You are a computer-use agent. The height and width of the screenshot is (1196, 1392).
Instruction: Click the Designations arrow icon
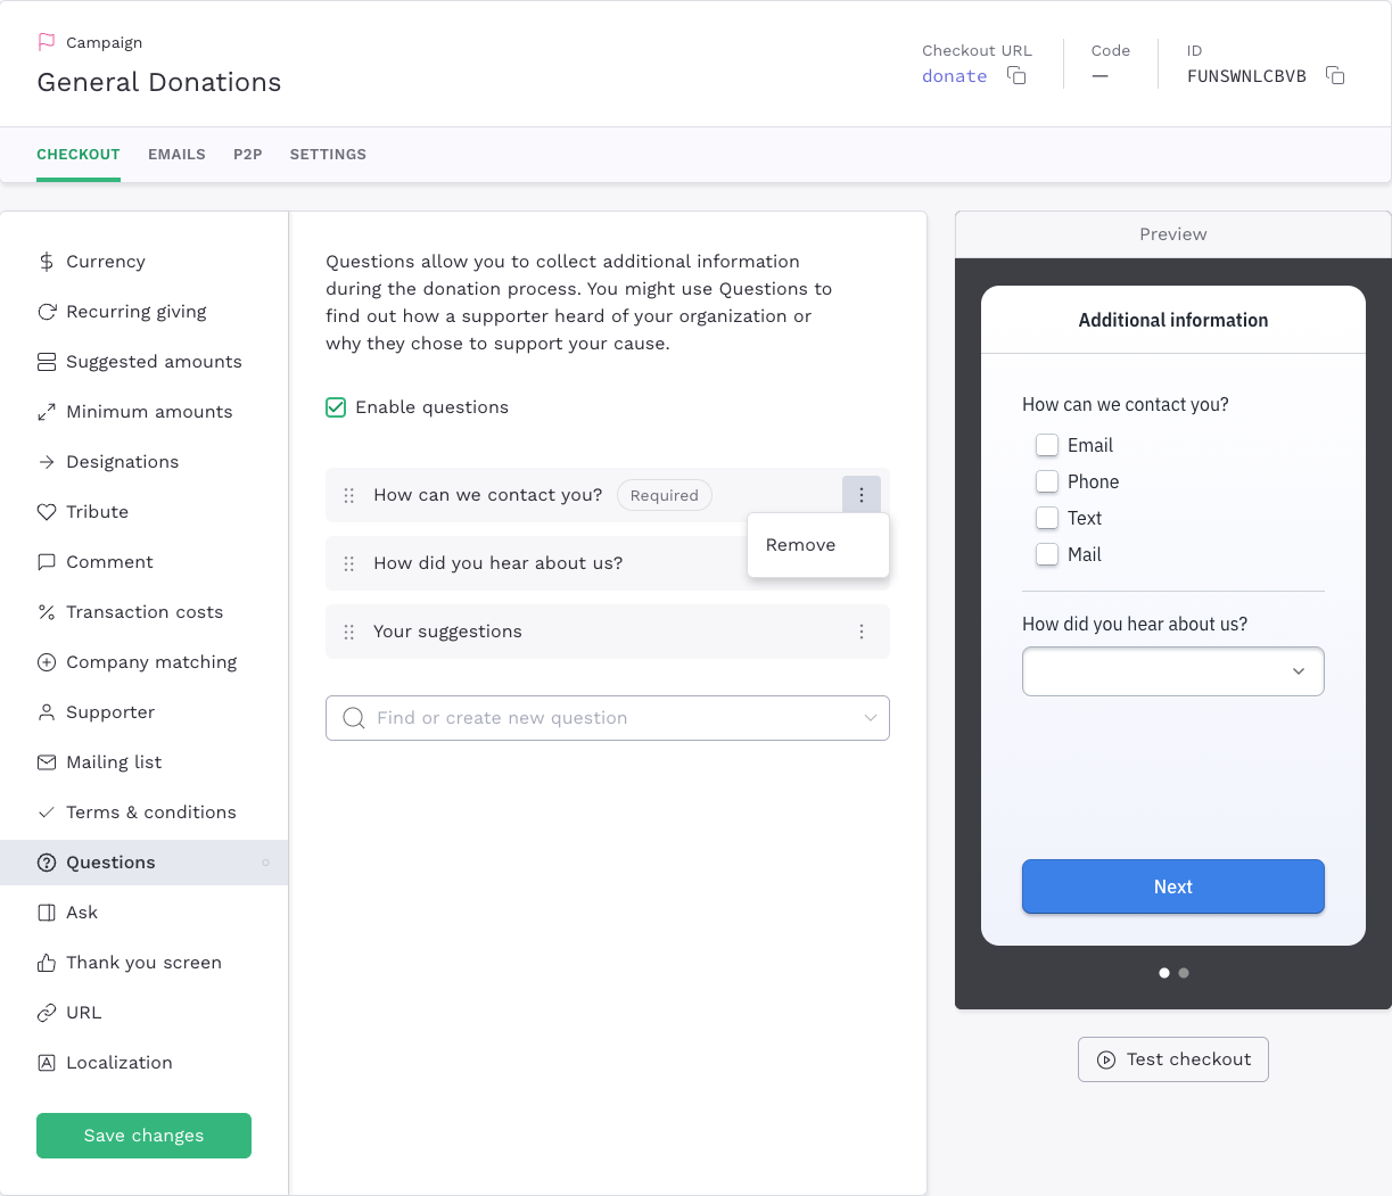click(46, 462)
